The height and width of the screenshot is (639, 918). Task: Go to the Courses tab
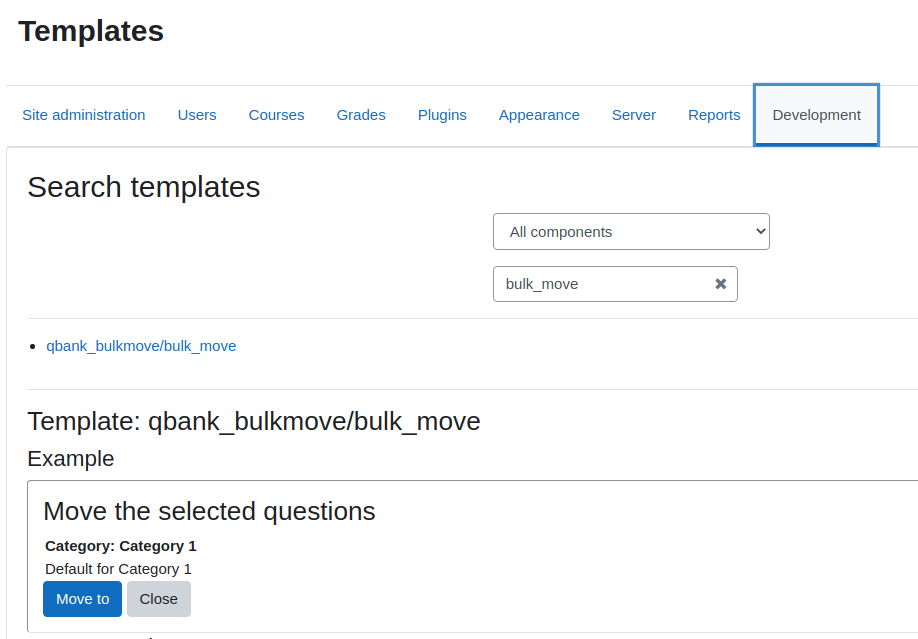[x=276, y=115]
